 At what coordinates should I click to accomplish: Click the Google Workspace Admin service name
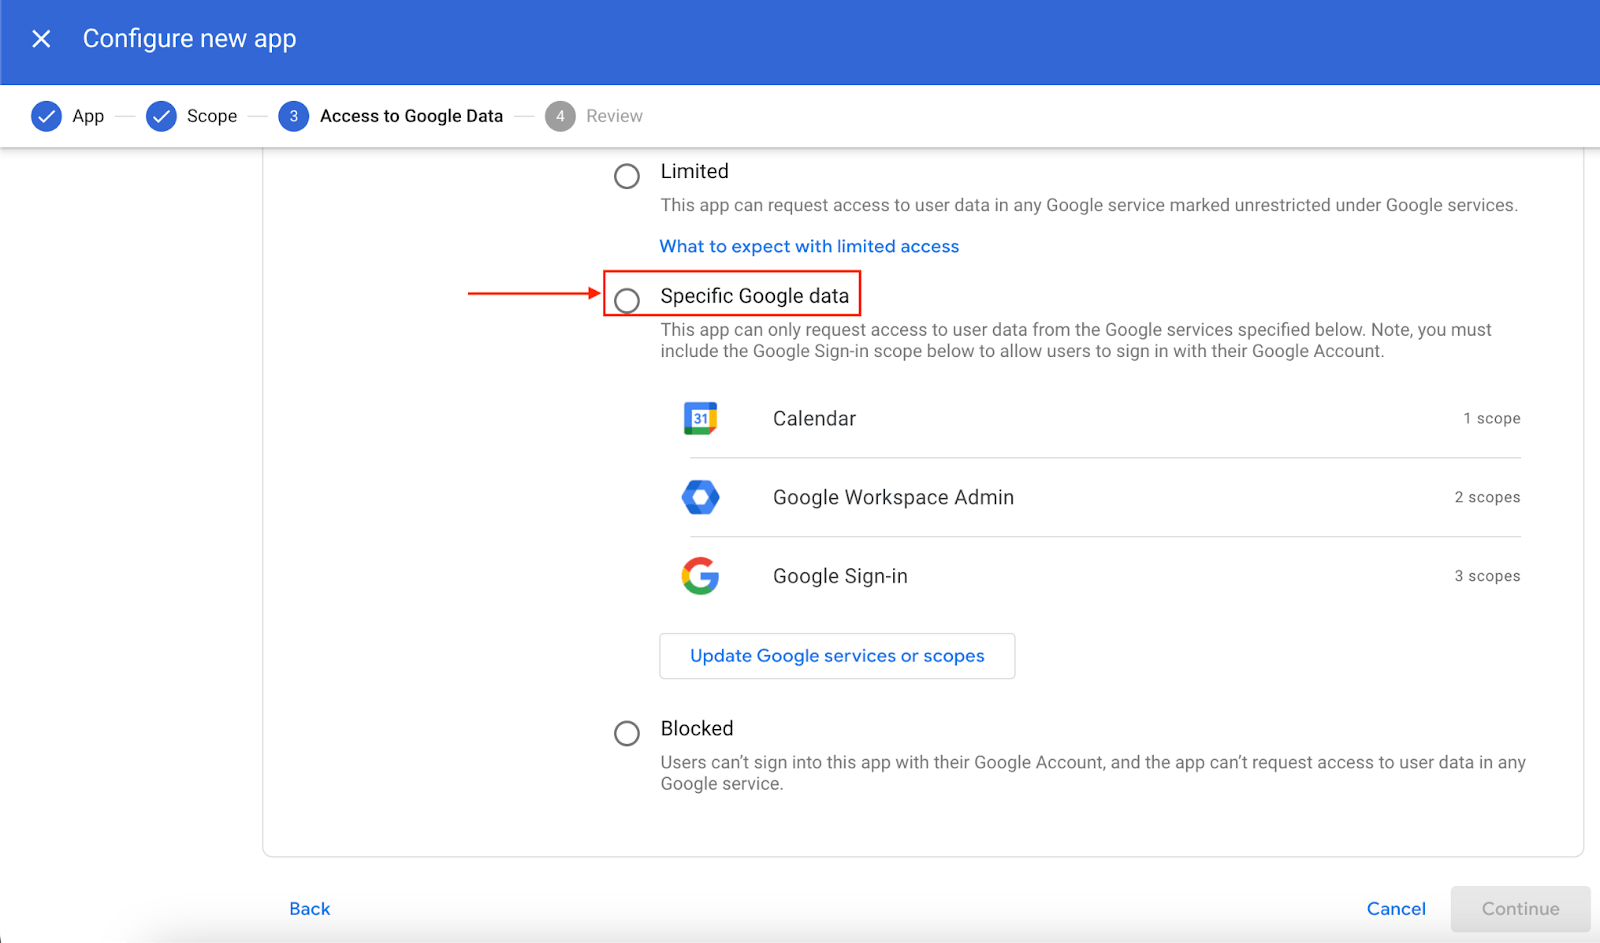click(x=893, y=497)
